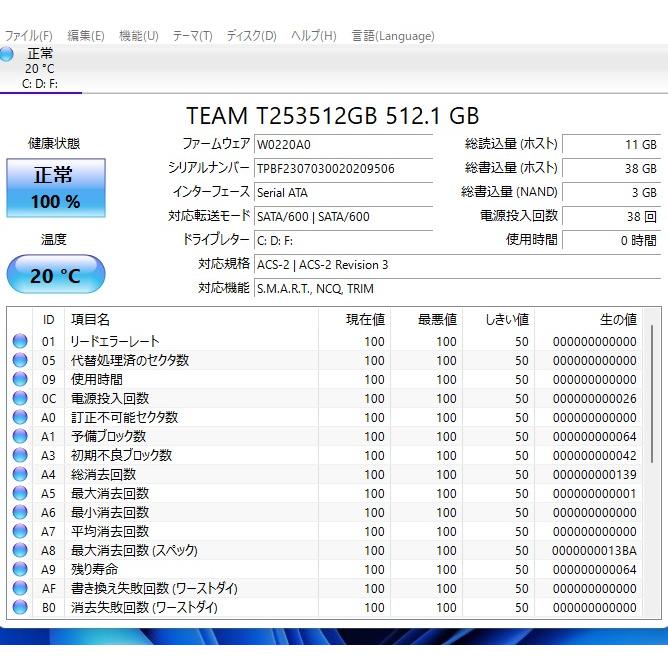Screen dimensions: 668x668
Task: Open the 言語(Language) menu
Action: [393, 36]
